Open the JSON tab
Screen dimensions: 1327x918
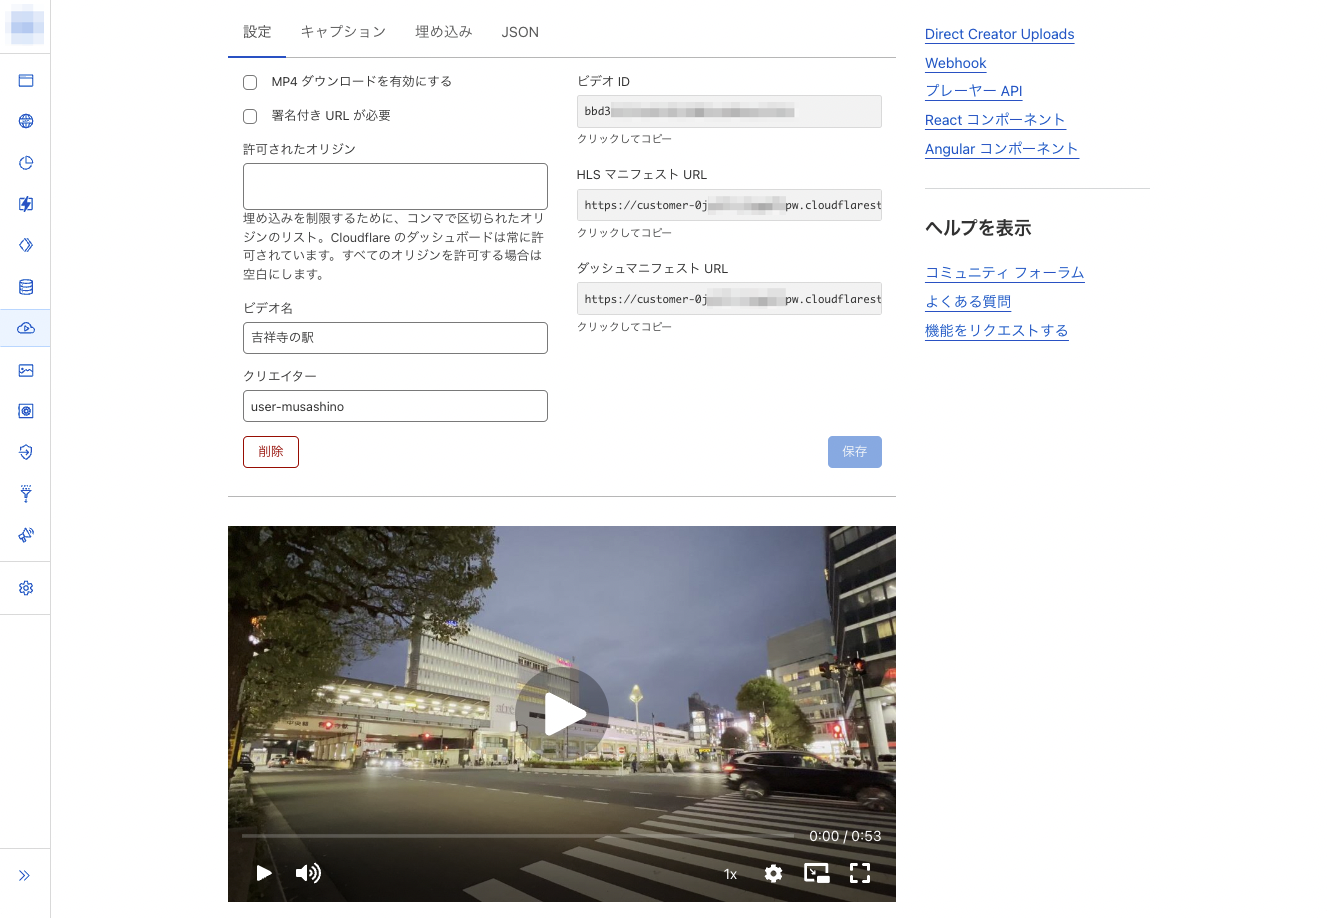pos(520,31)
